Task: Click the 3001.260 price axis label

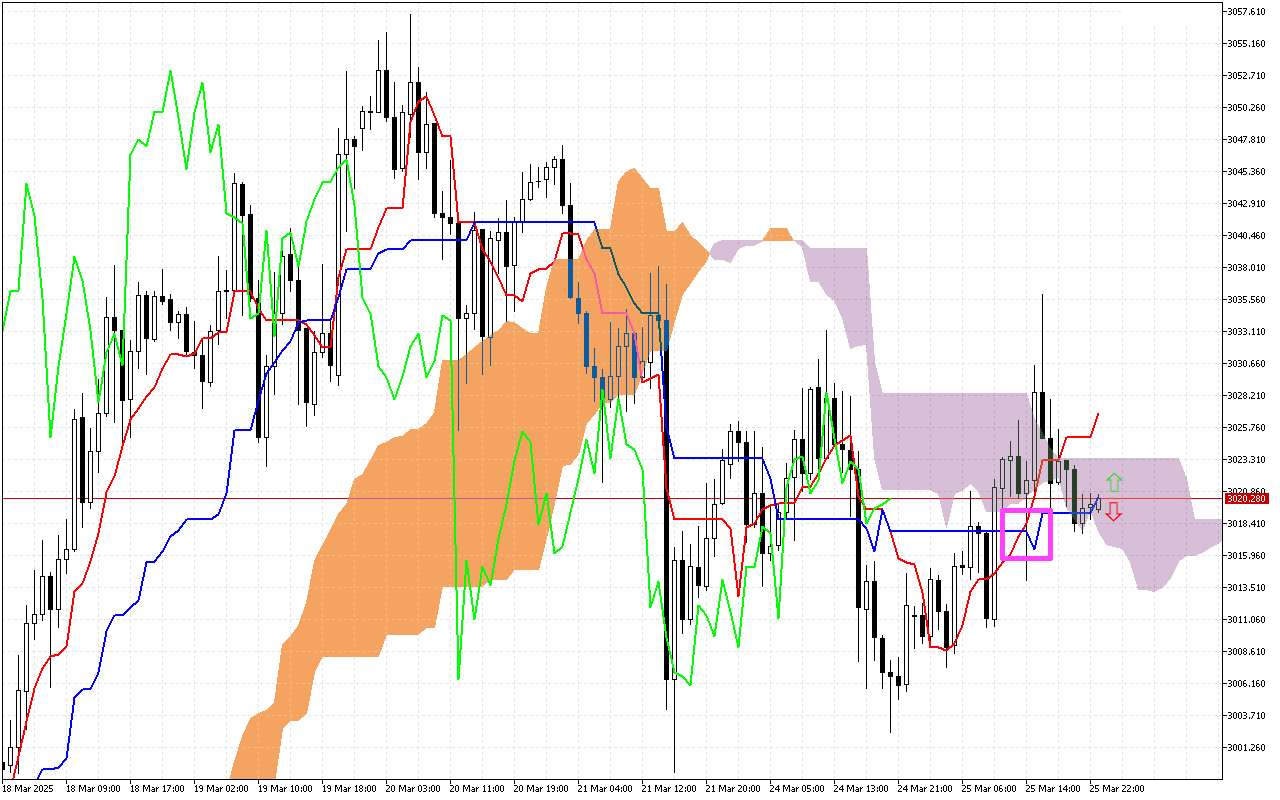Action: coord(1247,747)
